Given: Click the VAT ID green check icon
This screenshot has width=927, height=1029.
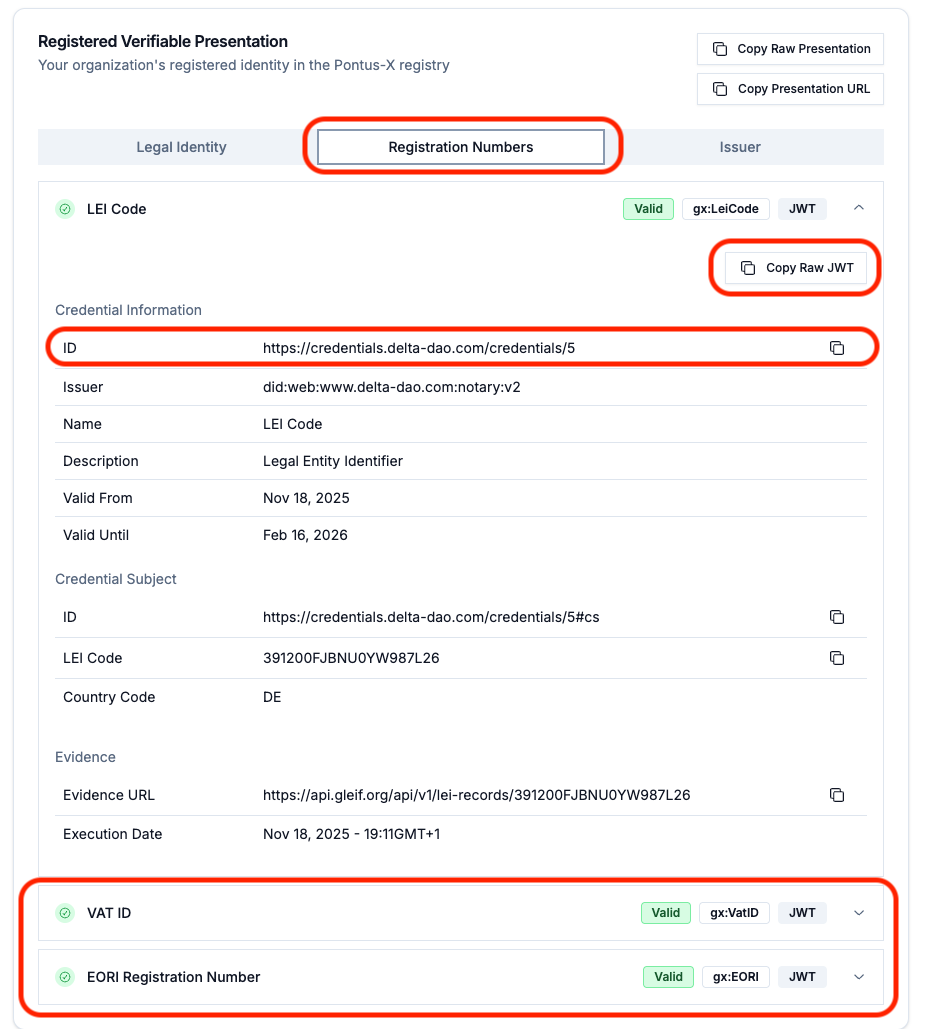Looking at the screenshot, I should click(x=65, y=913).
